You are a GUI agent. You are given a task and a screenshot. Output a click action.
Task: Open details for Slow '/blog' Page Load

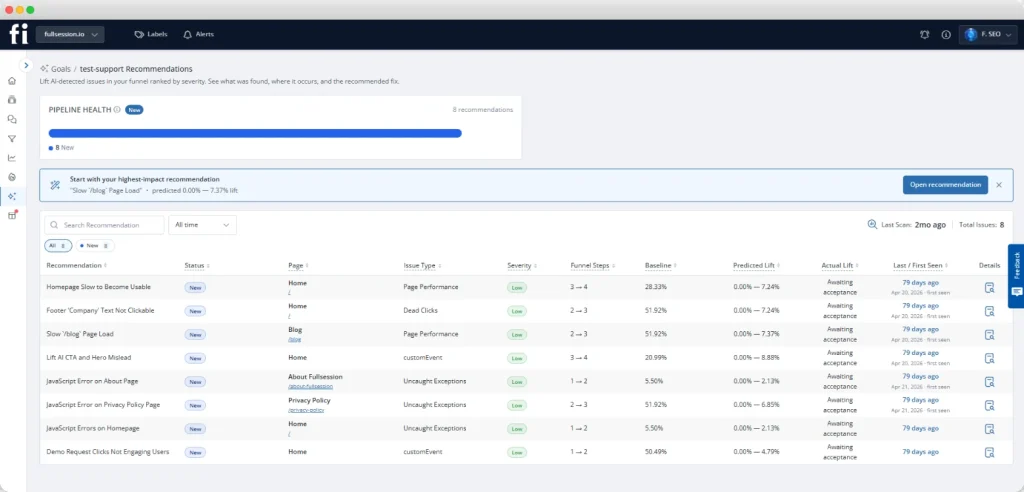click(989, 335)
